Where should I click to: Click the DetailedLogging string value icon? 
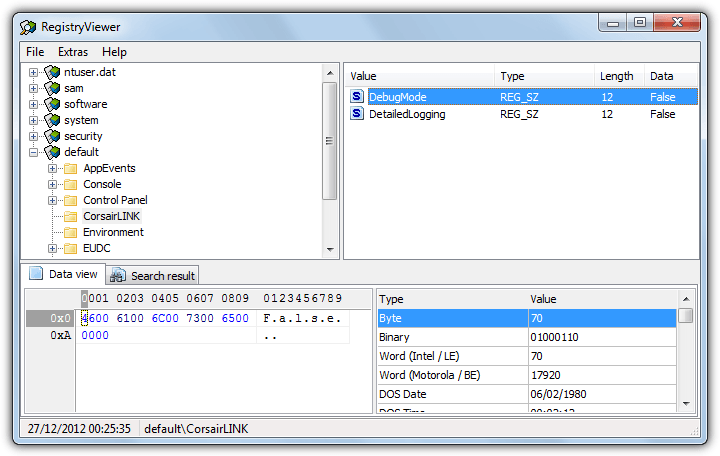tap(357, 113)
